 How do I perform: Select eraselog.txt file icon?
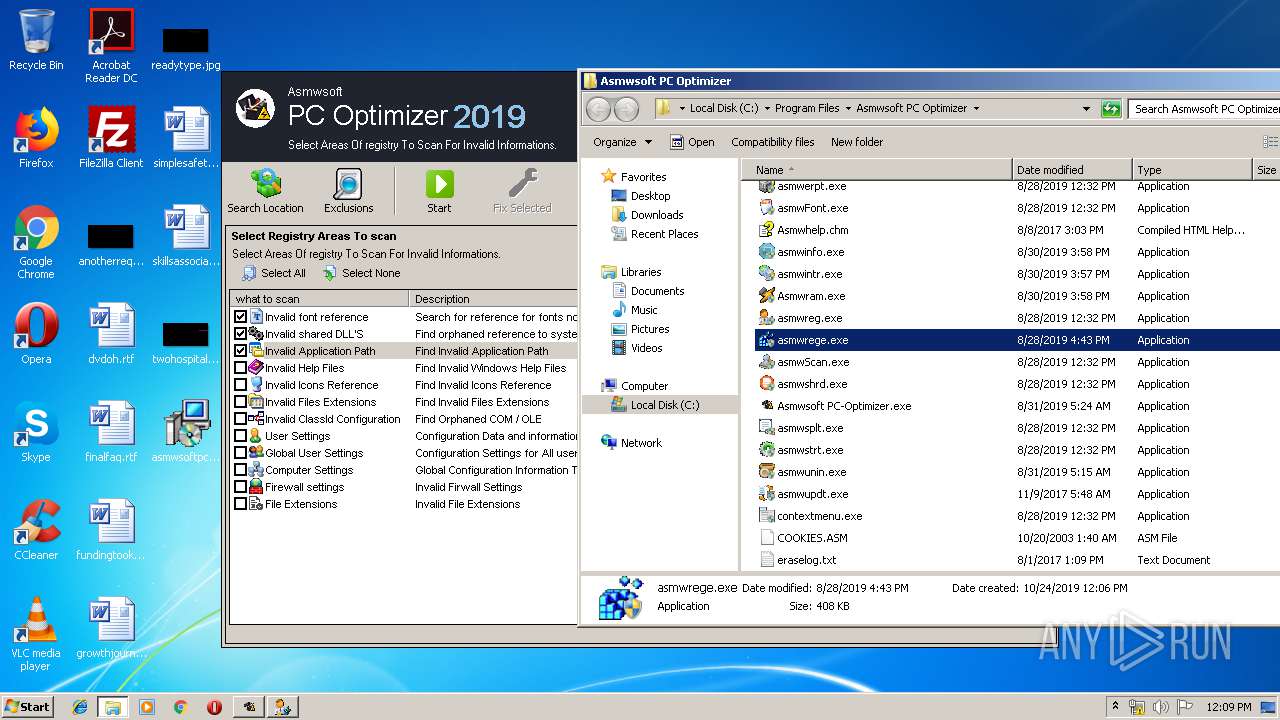pos(767,560)
